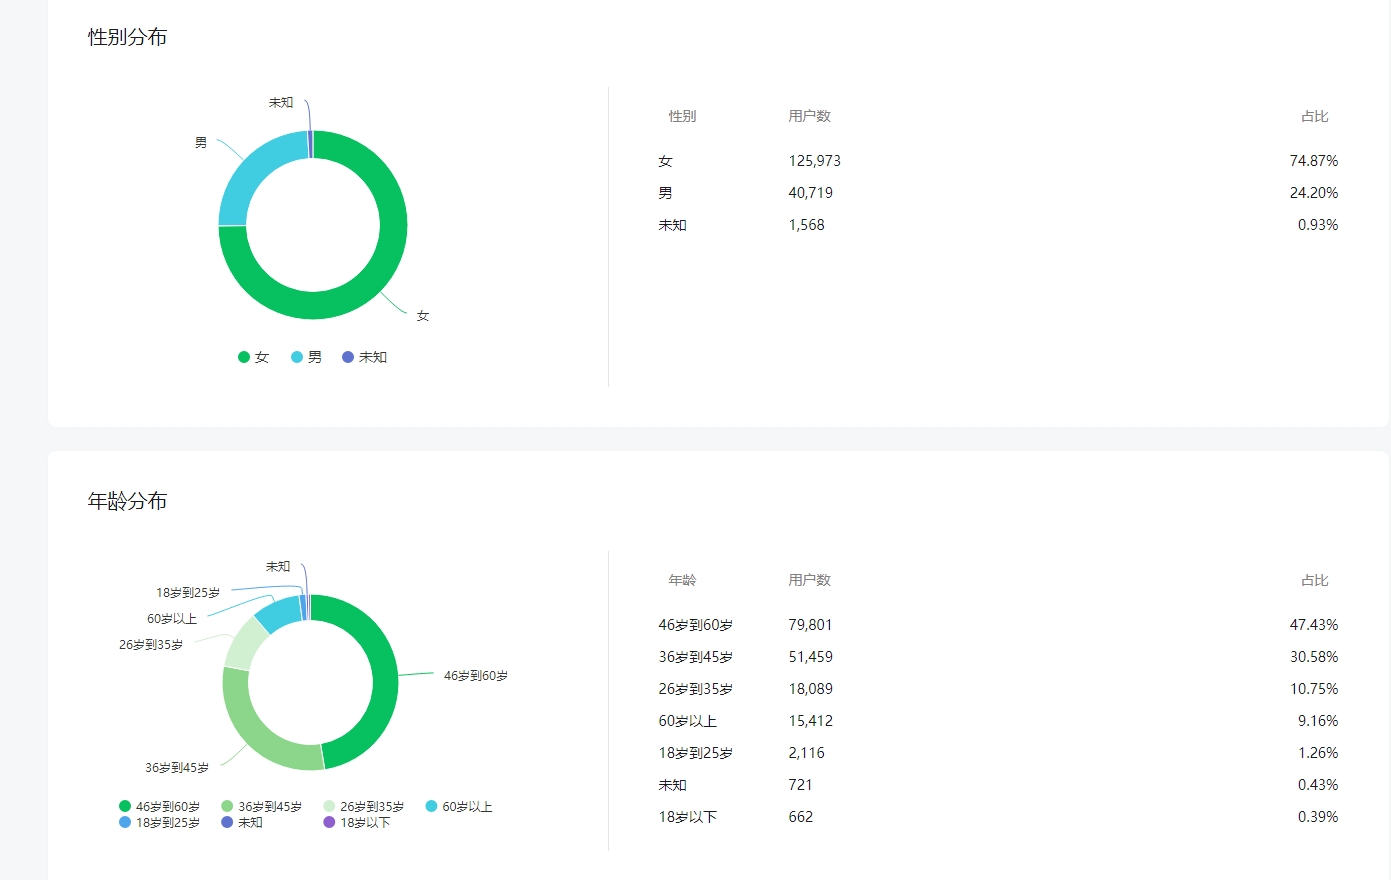Click percentage 1.26%
The width and height of the screenshot is (1391, 880).
[1317, 753]
